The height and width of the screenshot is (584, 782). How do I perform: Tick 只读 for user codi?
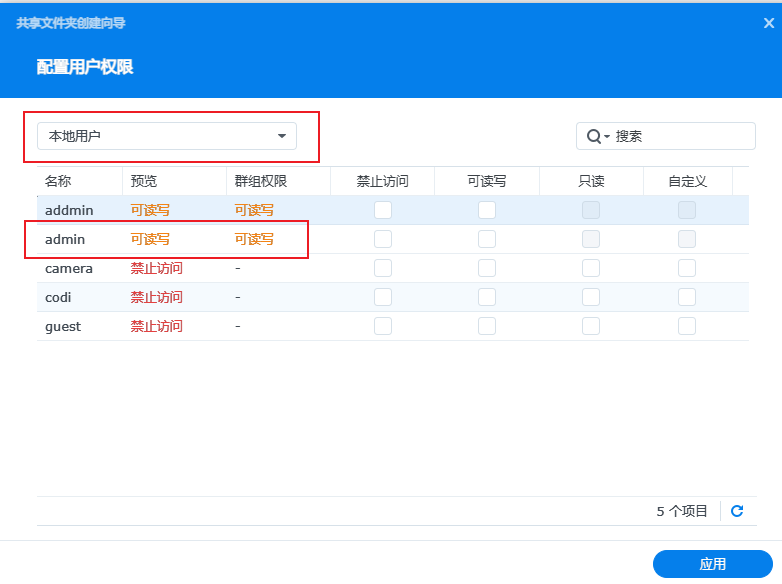pyautogui.click(x=591, y=297)
